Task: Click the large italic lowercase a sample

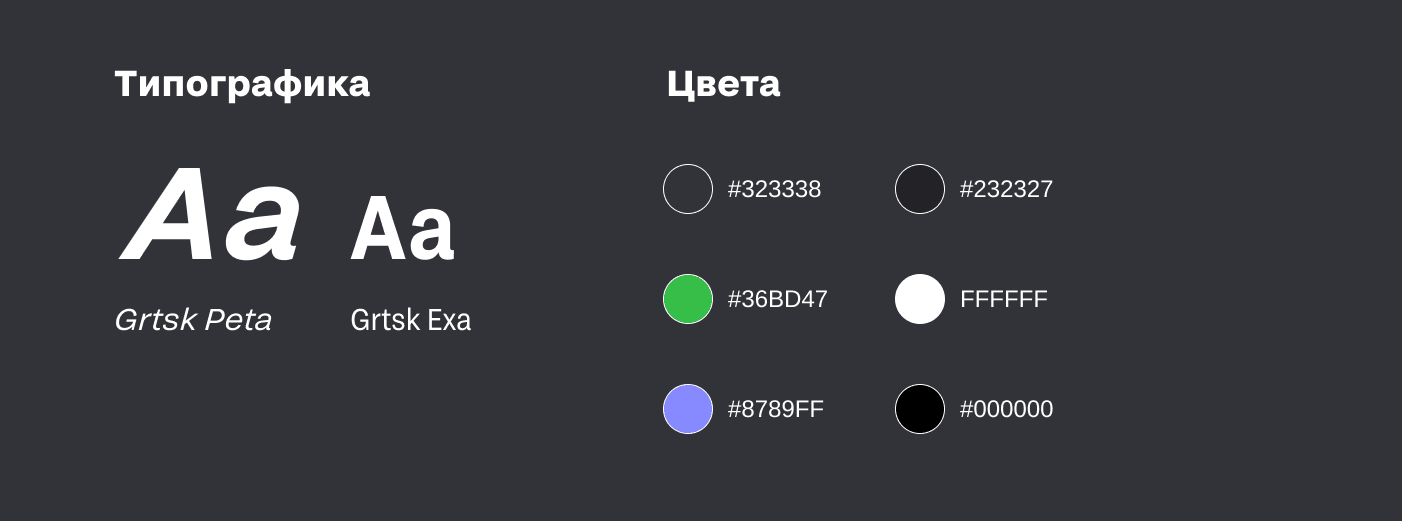Action: click(x=259, y=225)
